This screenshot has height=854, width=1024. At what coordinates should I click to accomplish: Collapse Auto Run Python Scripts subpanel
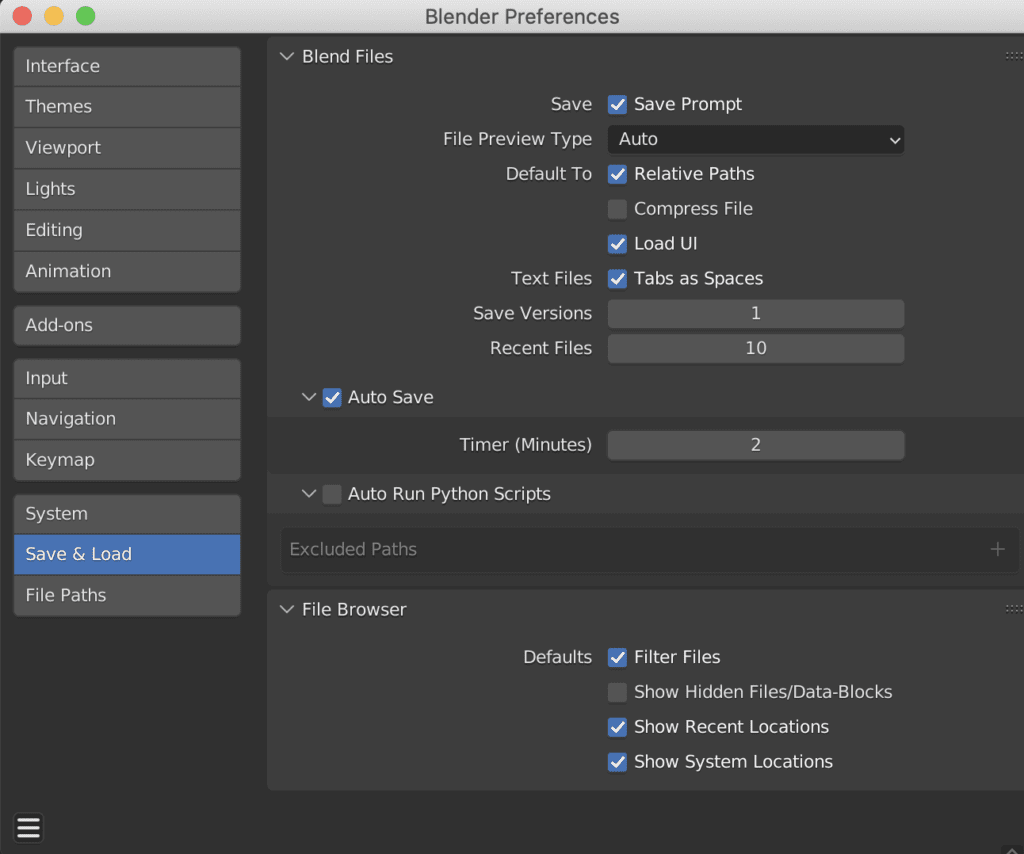[x=309, y=494]
